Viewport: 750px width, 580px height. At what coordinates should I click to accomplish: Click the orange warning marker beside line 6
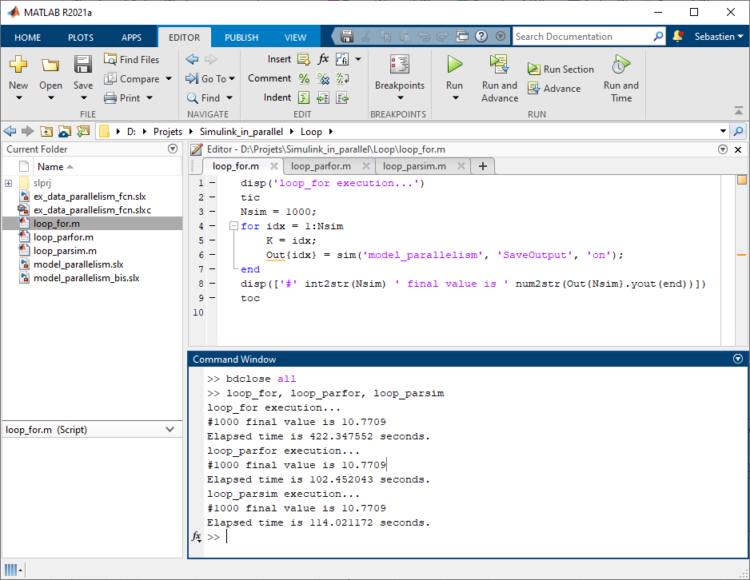click(741, 255)
